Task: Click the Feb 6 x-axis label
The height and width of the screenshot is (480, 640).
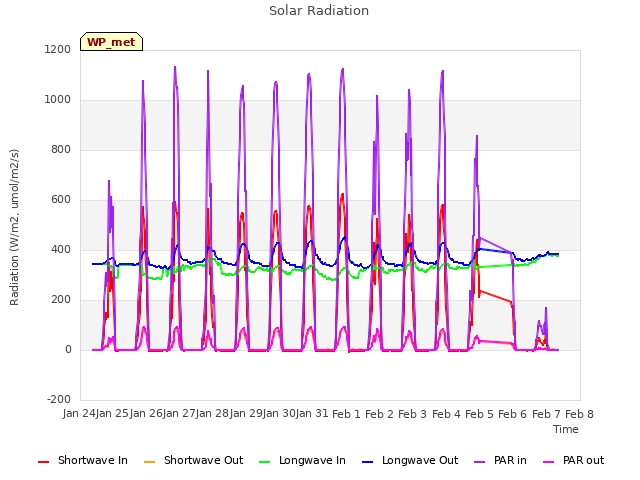Action: (x=513, y=414)
